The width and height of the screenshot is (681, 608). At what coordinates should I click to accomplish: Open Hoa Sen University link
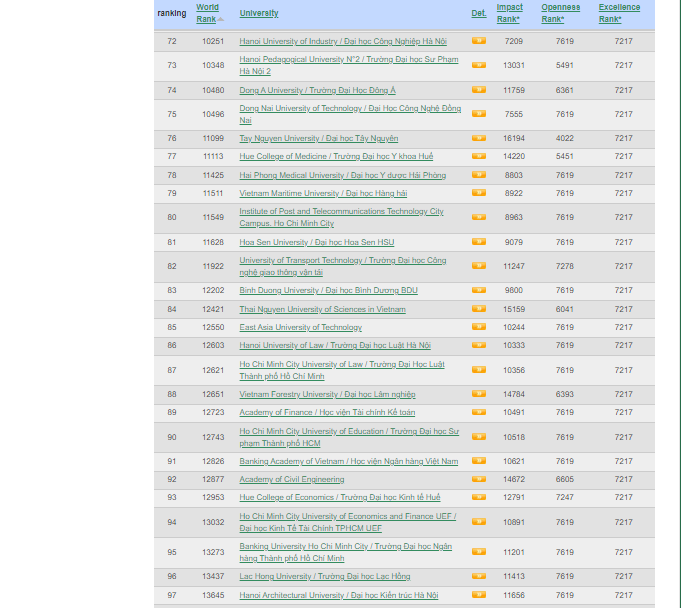[317, 242]
